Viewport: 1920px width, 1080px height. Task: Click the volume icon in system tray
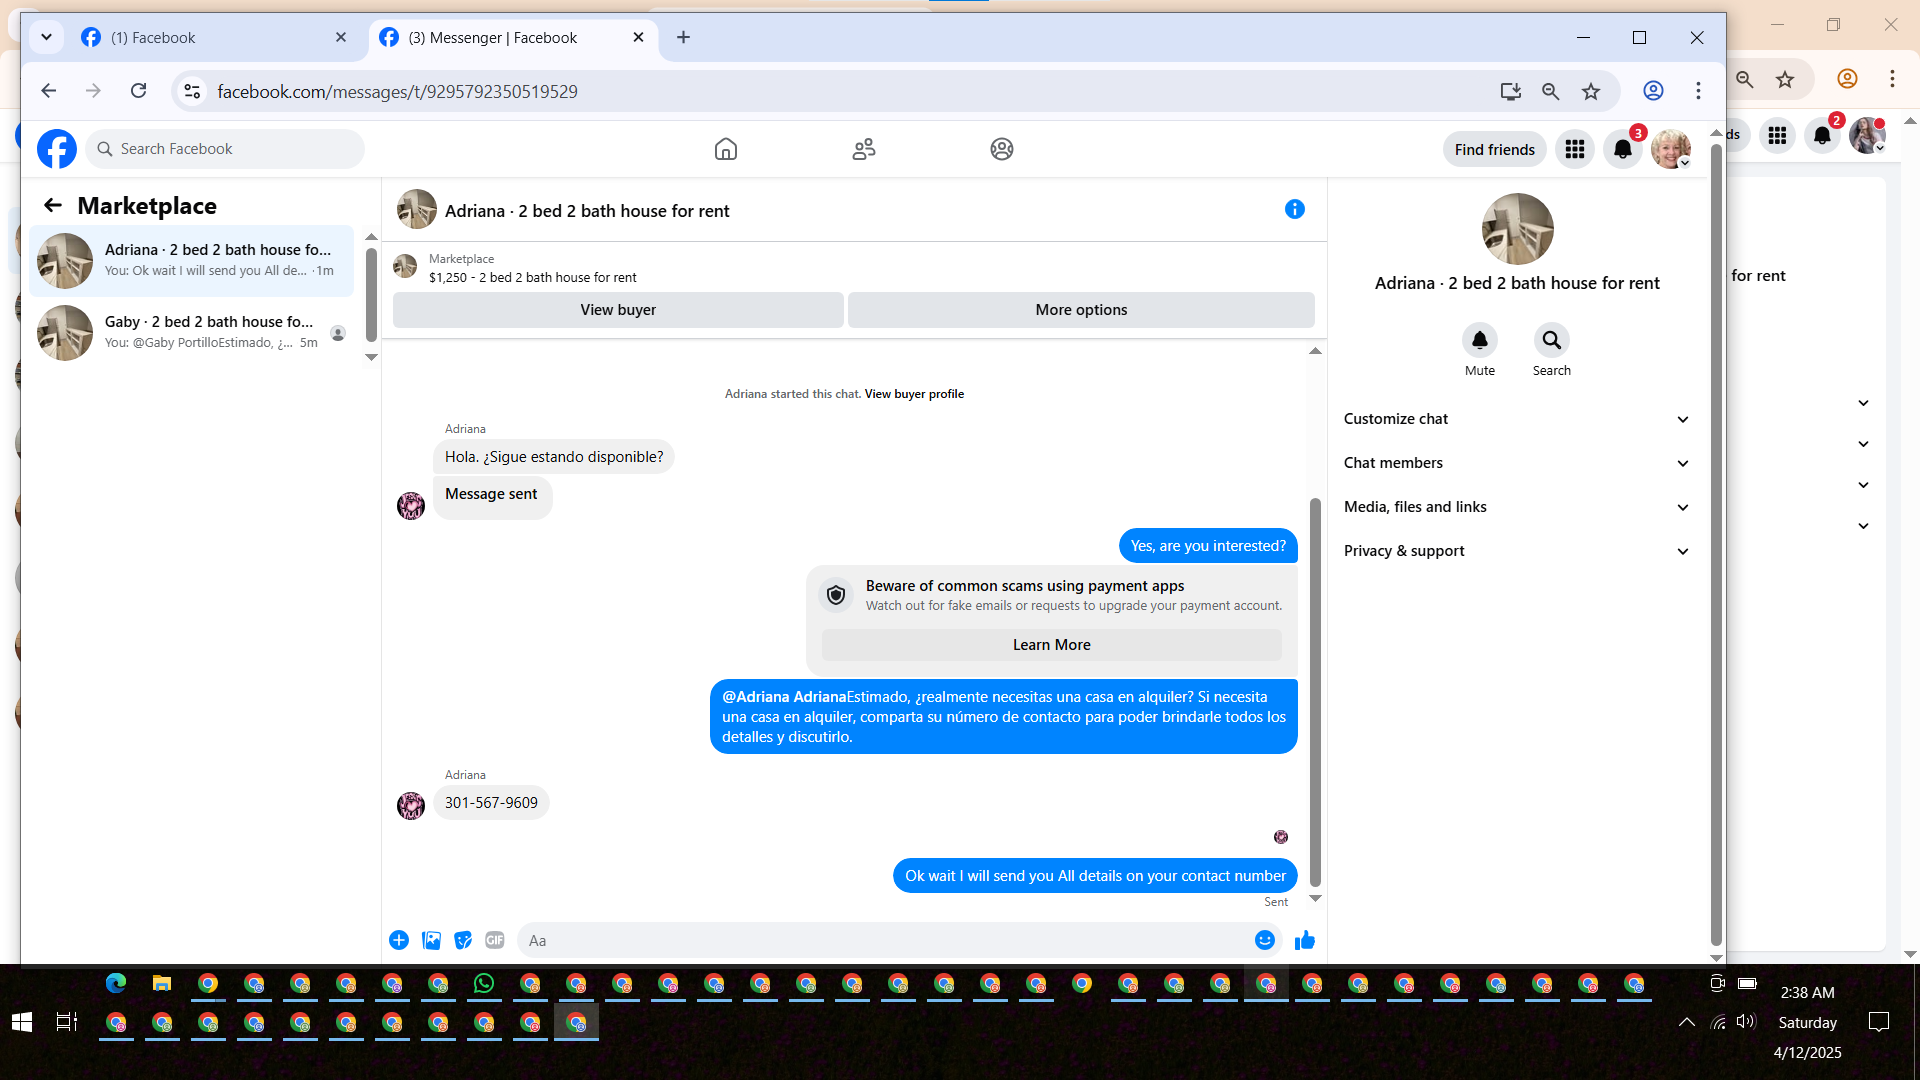click(1746, 1022)
